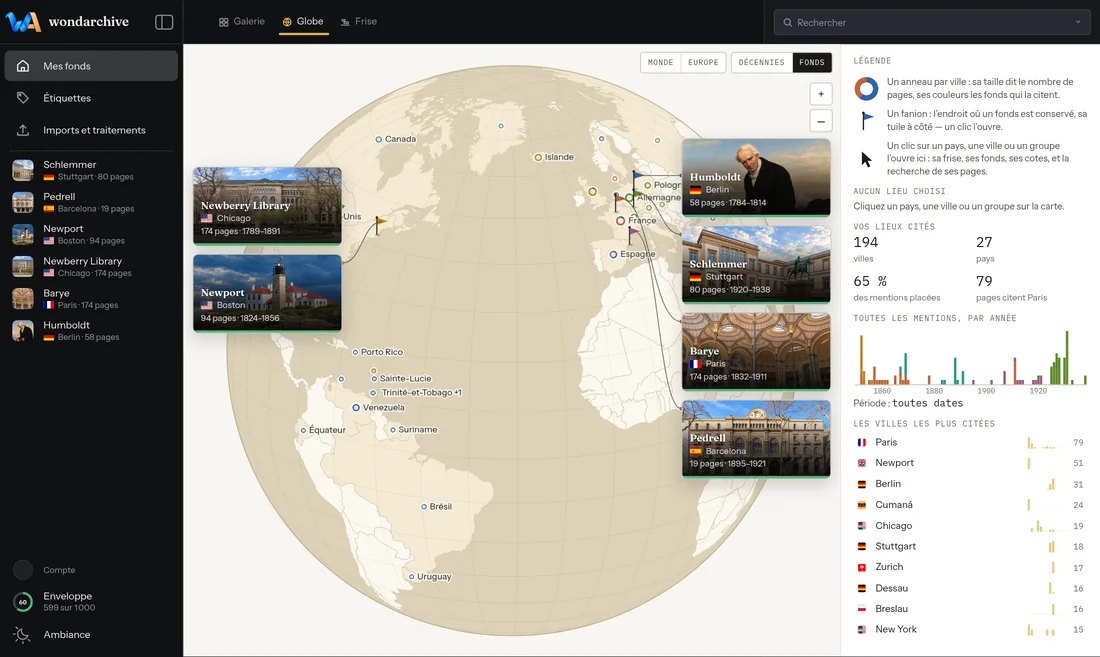Select Berlin in the most-cited cities list
Viewport: 1100px width, 657px height.
pyautogui.click(x=970, y=484)
